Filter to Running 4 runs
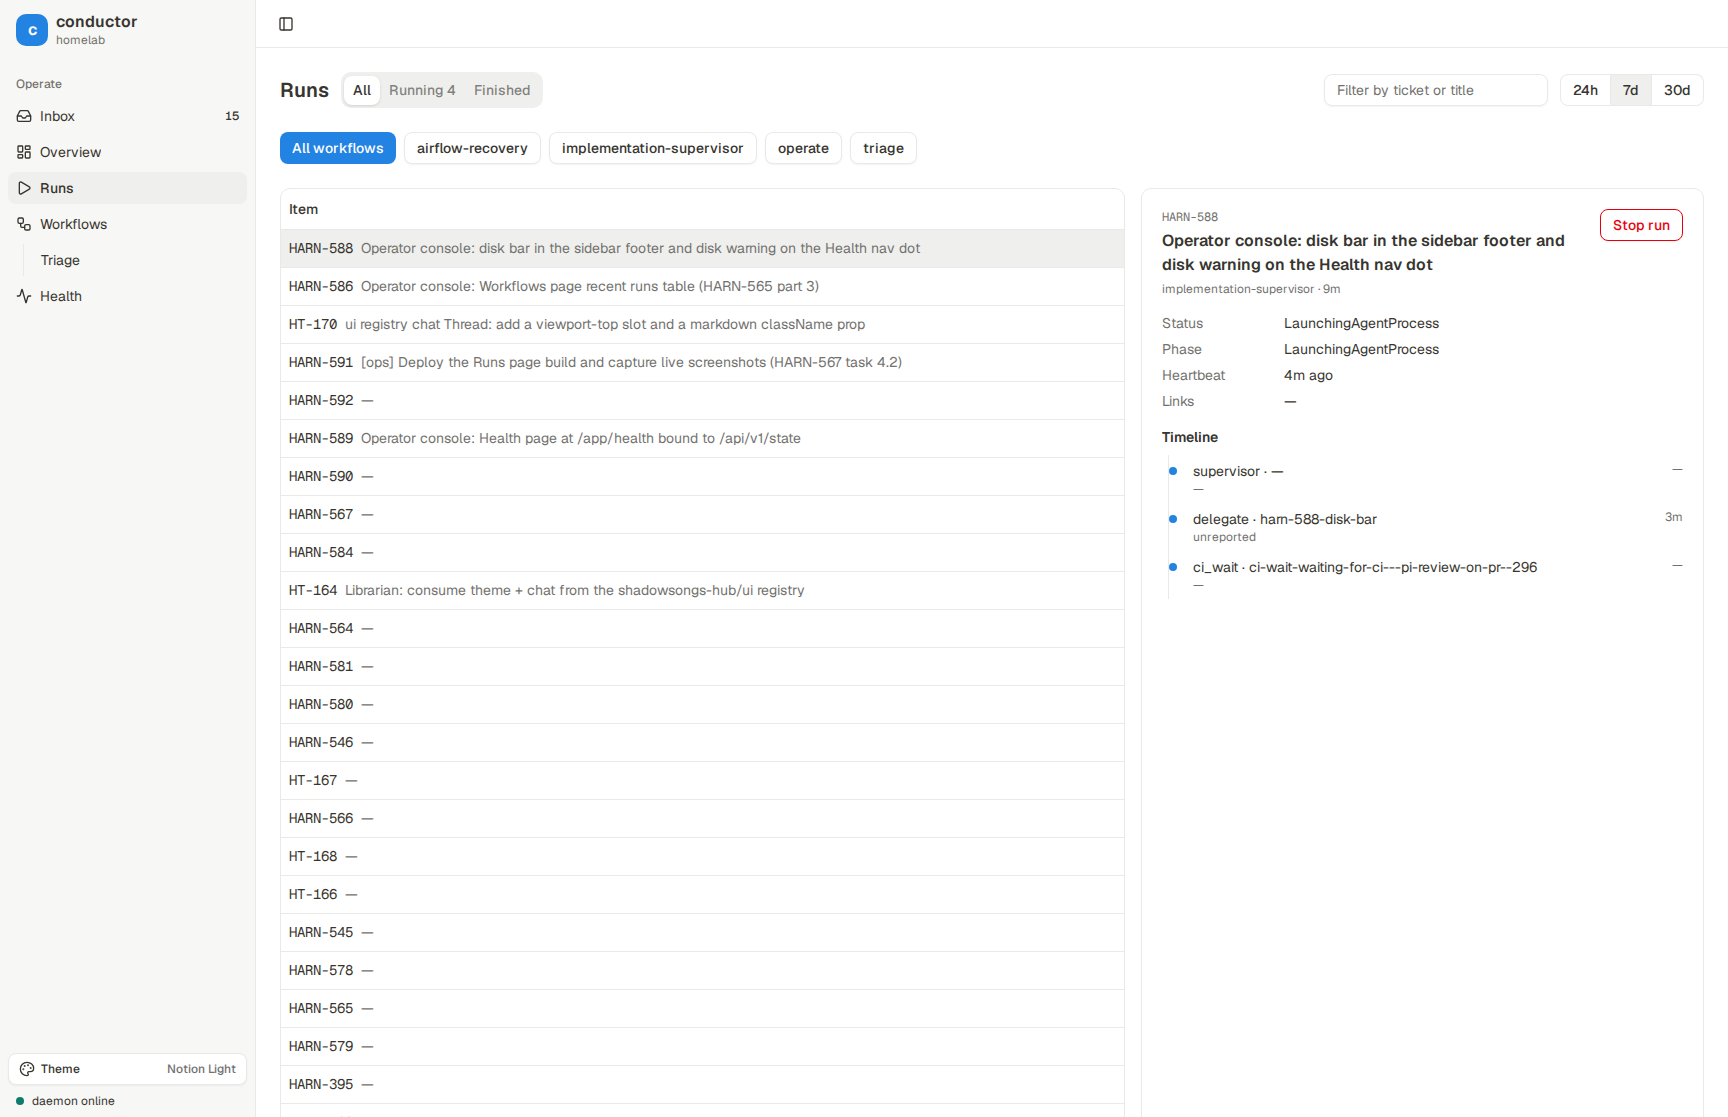The width and height of the screenshot is (1728, 1117). [422, 90]
